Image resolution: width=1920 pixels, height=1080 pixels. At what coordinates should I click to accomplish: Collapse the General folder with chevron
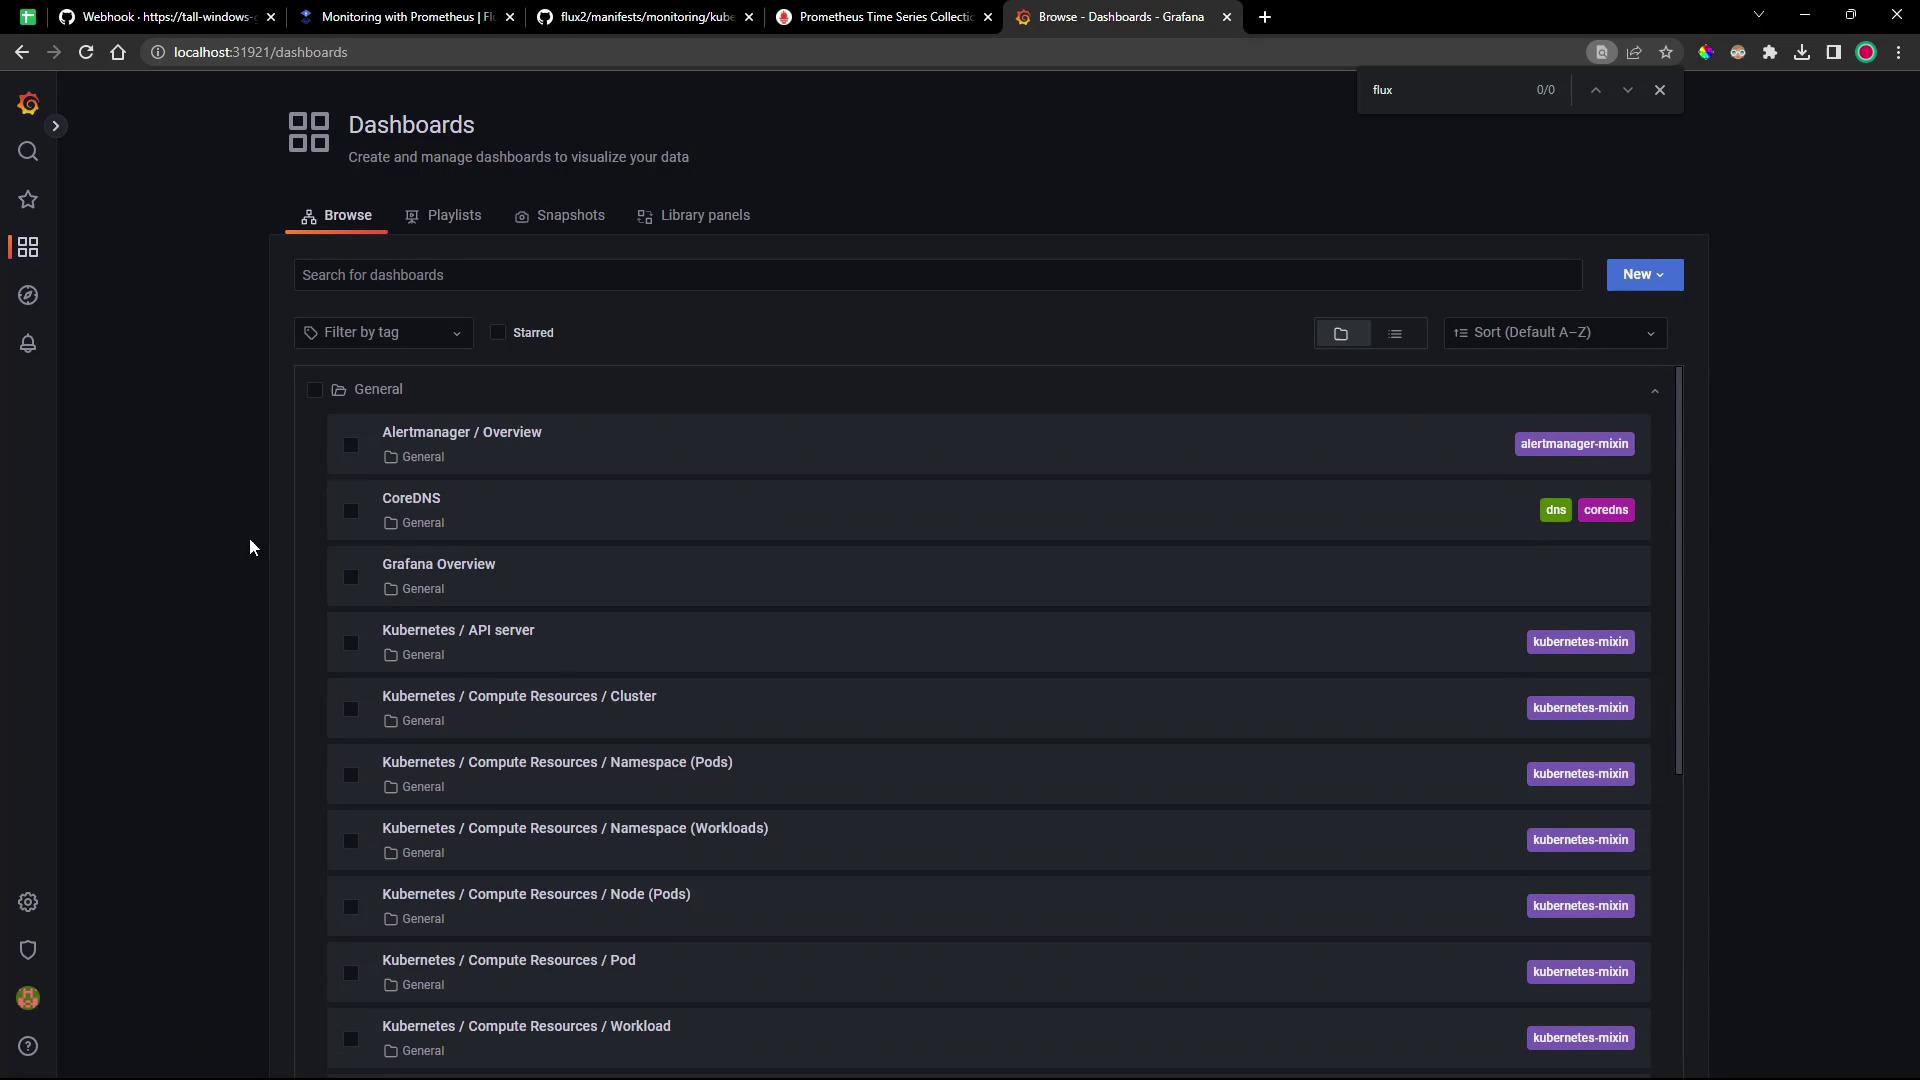[1654, 391]
